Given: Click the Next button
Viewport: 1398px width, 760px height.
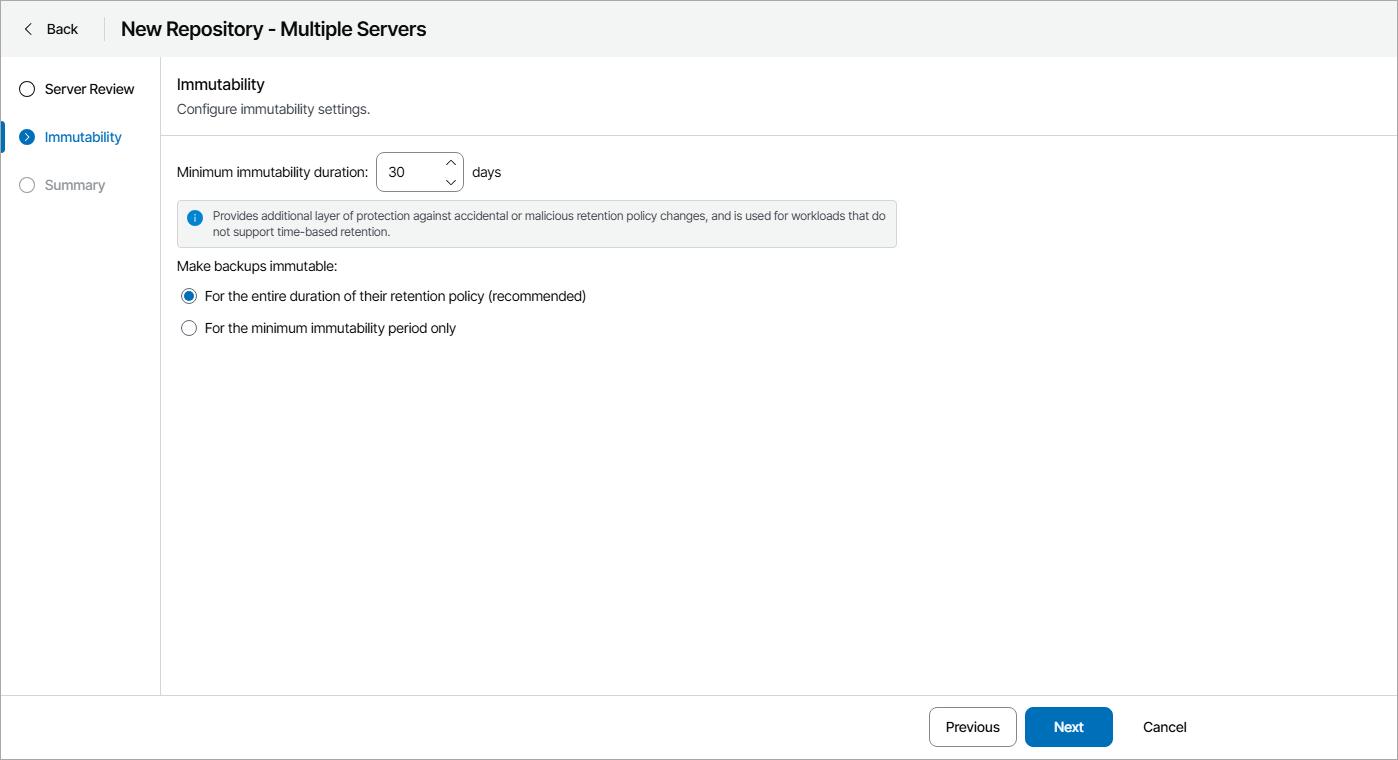Looking at the screenshot, I should [1068, 727].
